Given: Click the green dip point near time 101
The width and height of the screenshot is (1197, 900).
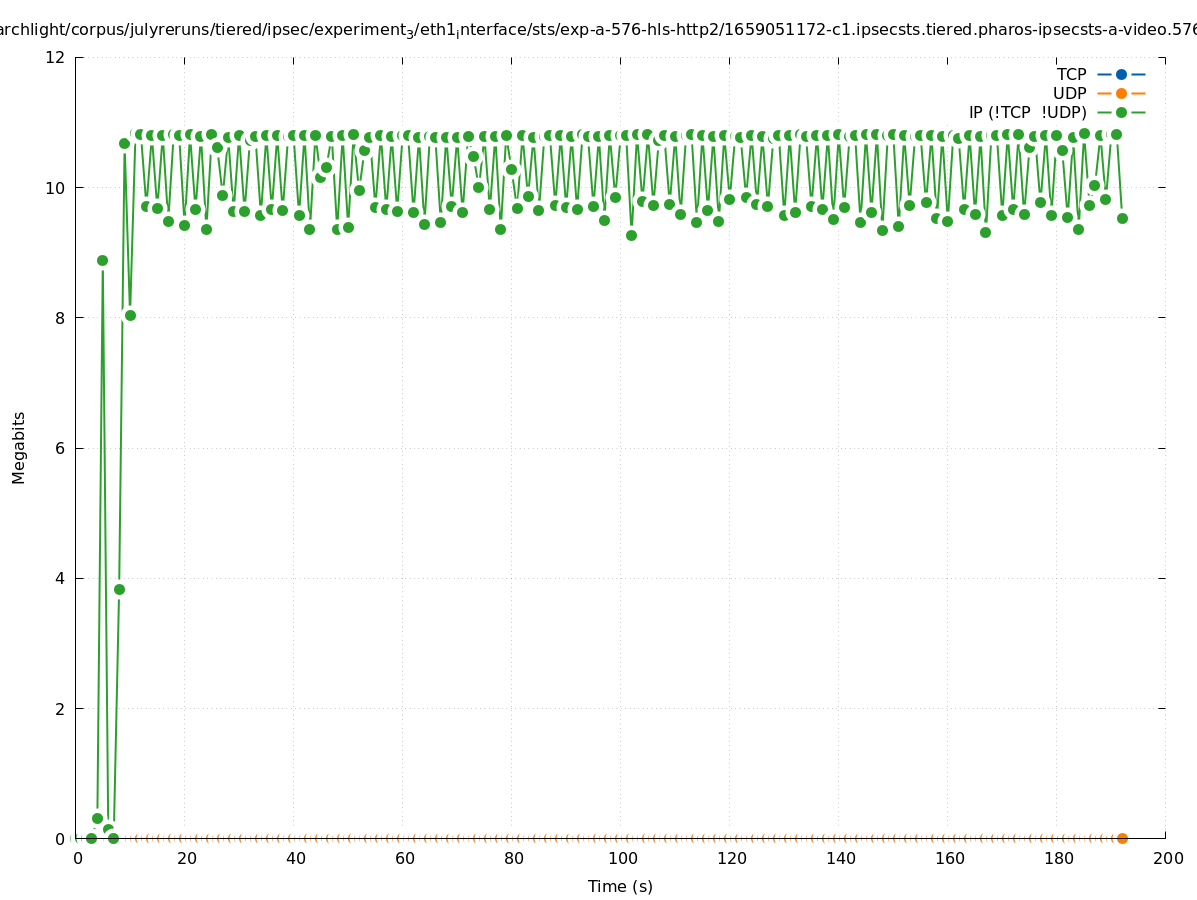Looking at the screenshot, I should (x=631, y=235).
